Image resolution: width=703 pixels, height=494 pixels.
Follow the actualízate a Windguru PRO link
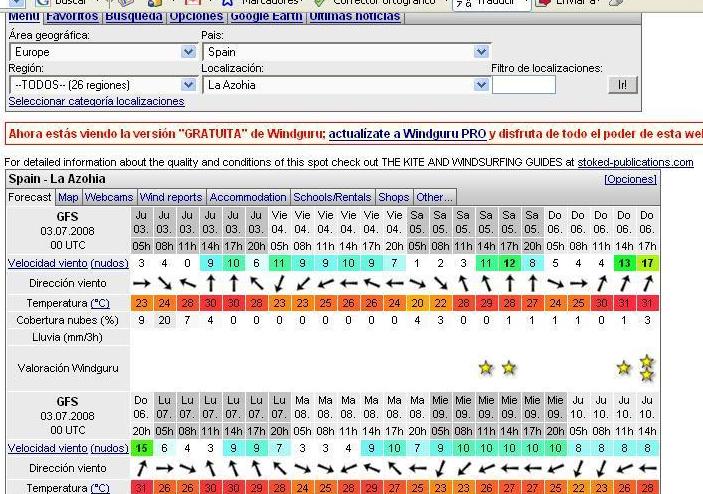click(x=408, y=134)
